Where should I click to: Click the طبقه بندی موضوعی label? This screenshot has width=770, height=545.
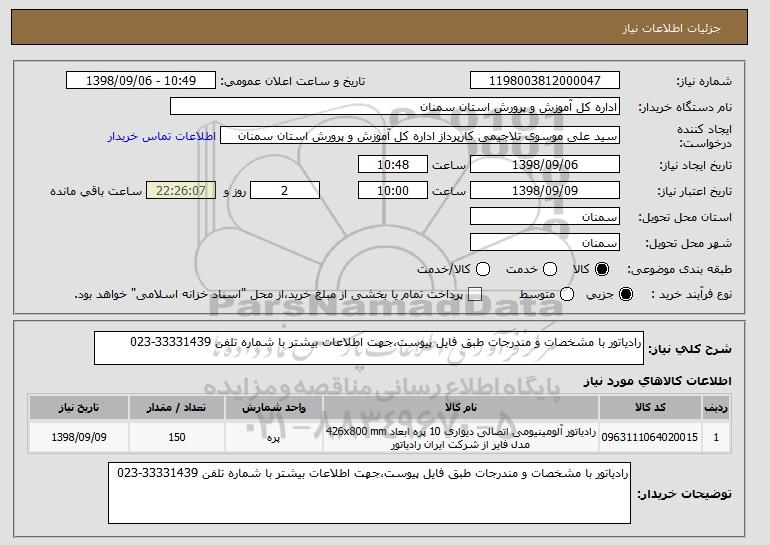pyautogui.click(x=679, y=269)
